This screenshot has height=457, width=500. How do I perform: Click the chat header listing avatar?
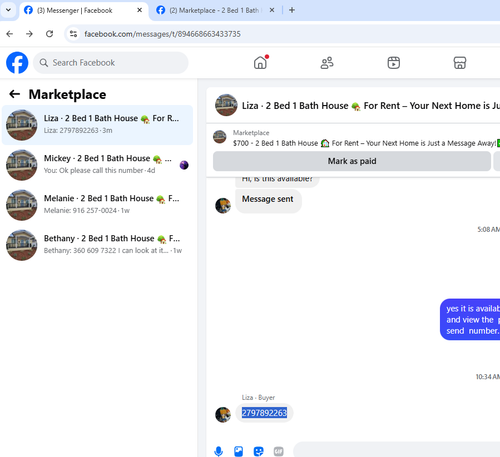(226, 105)
